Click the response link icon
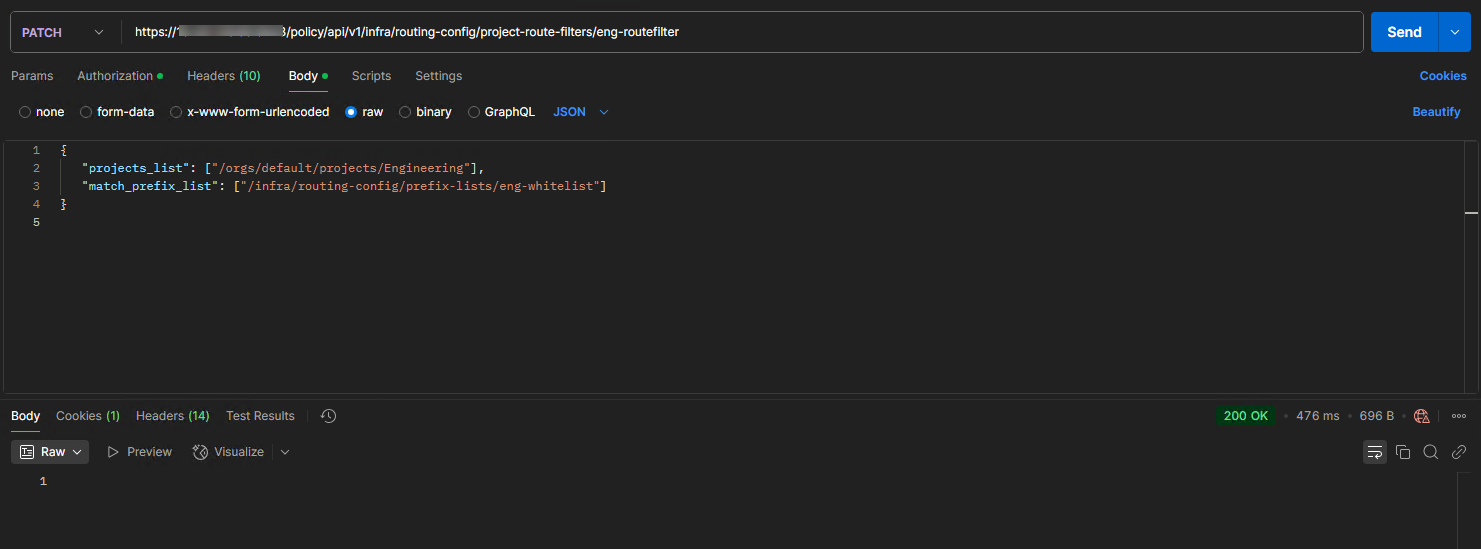 tap(1459, 452)
